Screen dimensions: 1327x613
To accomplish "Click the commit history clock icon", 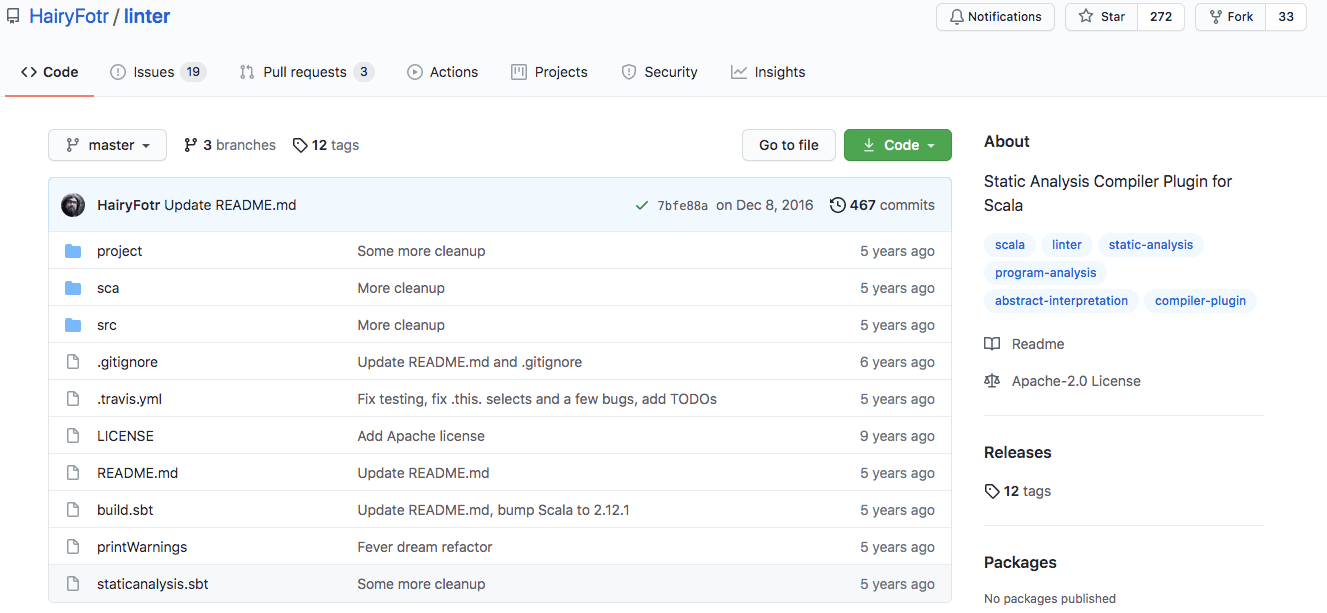I will pos(838,204).
